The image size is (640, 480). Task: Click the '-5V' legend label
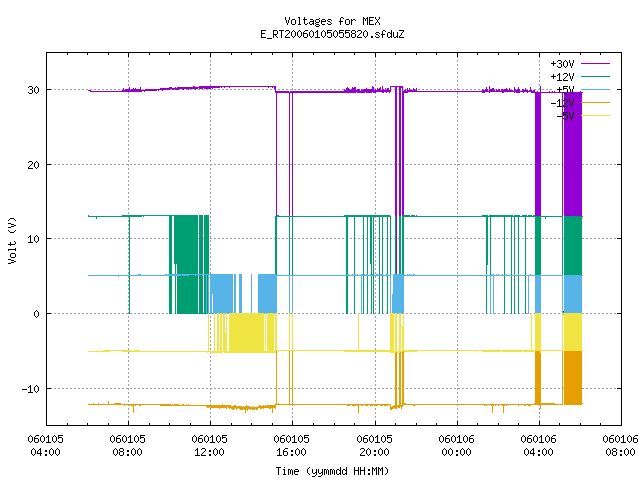(565, 116)
